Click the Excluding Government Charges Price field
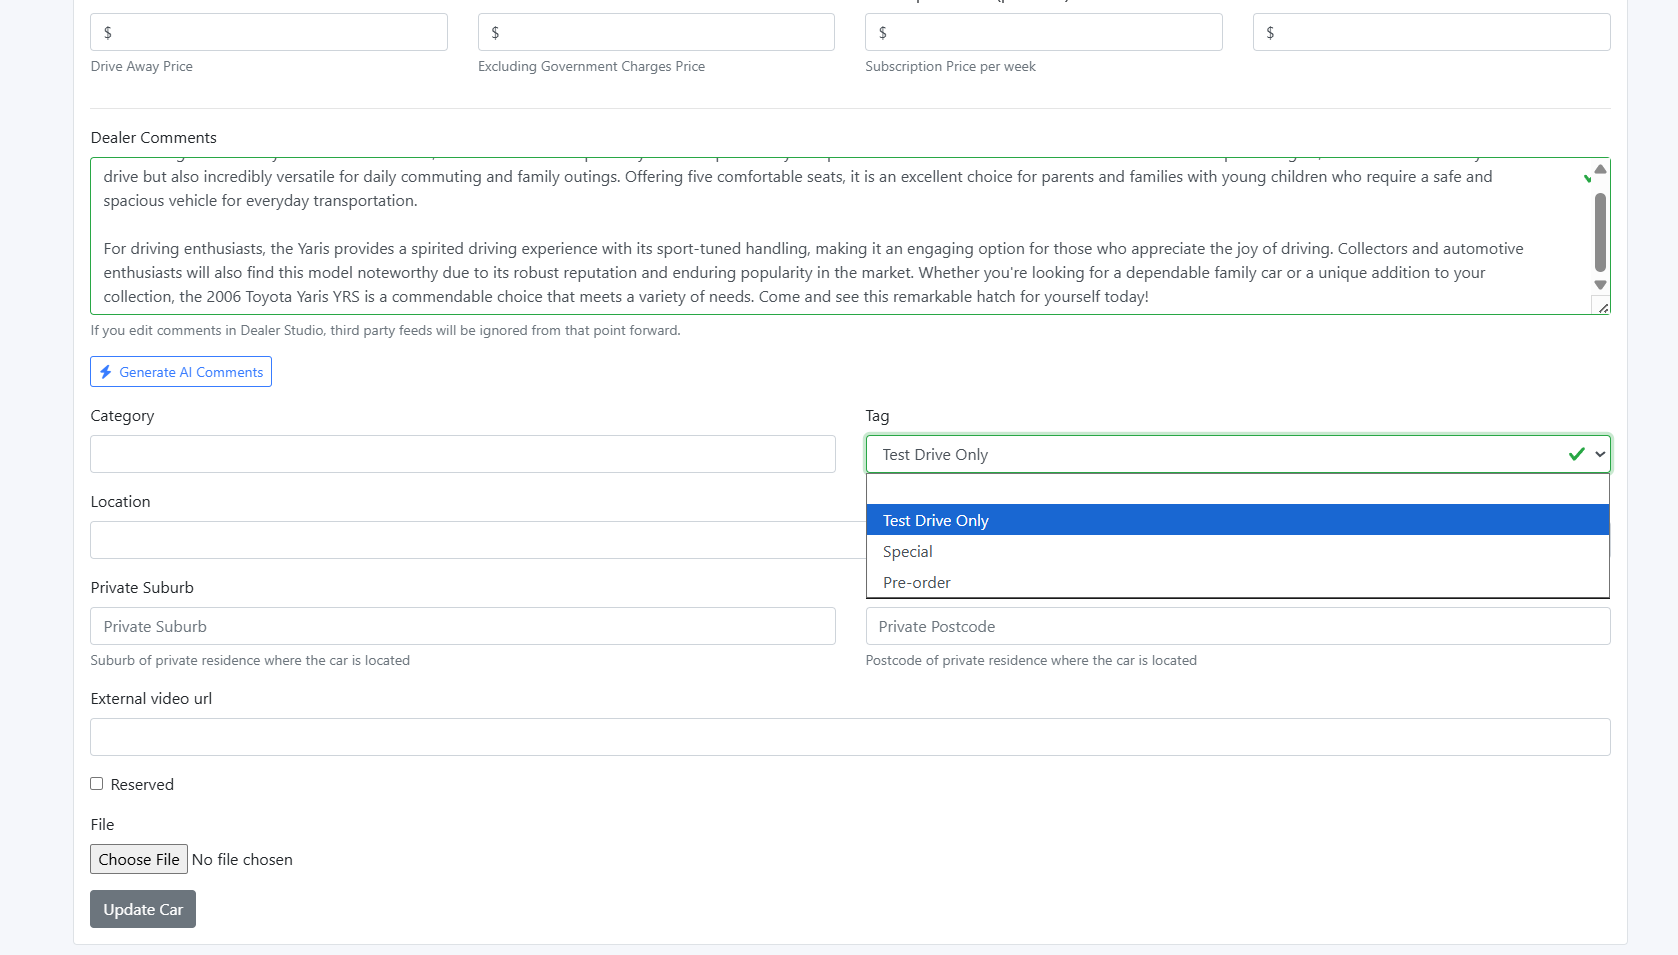The image size is (1678, 955). (665, 32)
